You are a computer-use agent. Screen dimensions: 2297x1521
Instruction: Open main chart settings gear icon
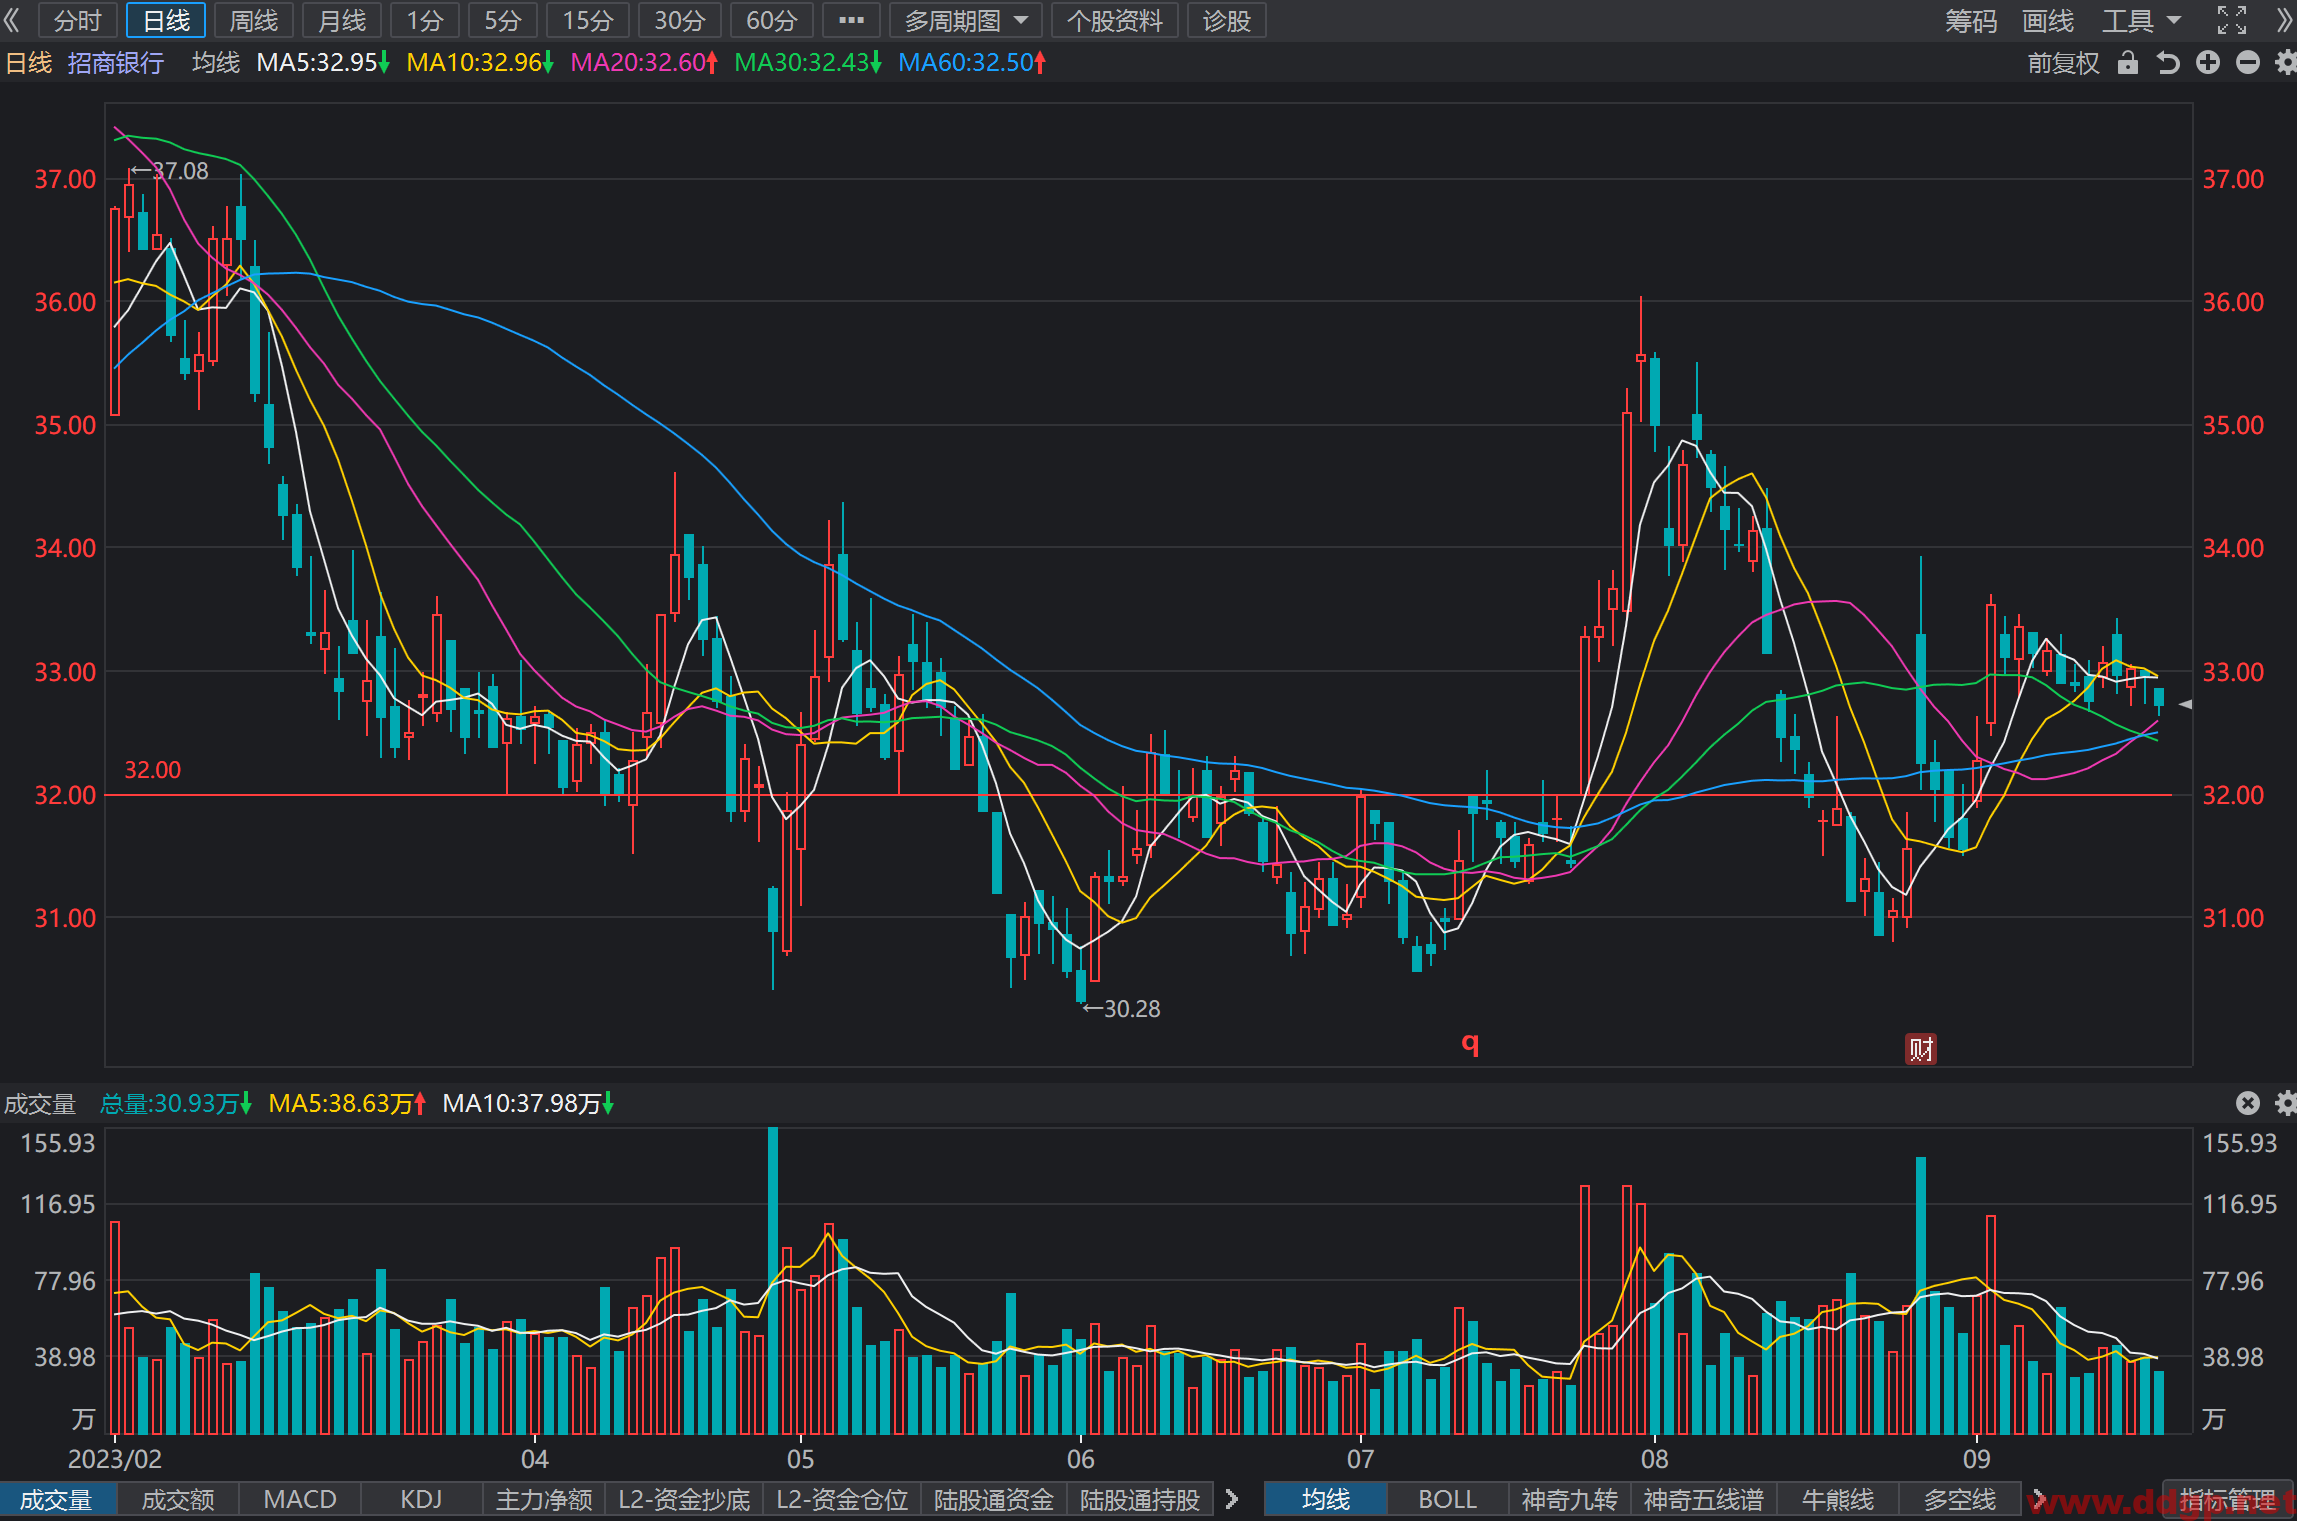coord(2286,63)
